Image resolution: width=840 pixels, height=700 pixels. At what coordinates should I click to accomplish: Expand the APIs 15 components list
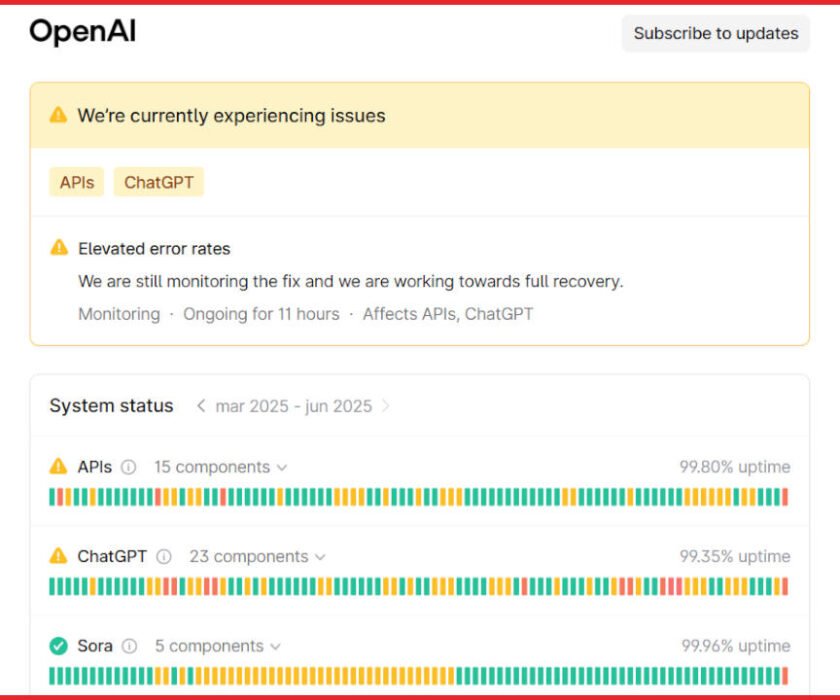coord(221,467)
